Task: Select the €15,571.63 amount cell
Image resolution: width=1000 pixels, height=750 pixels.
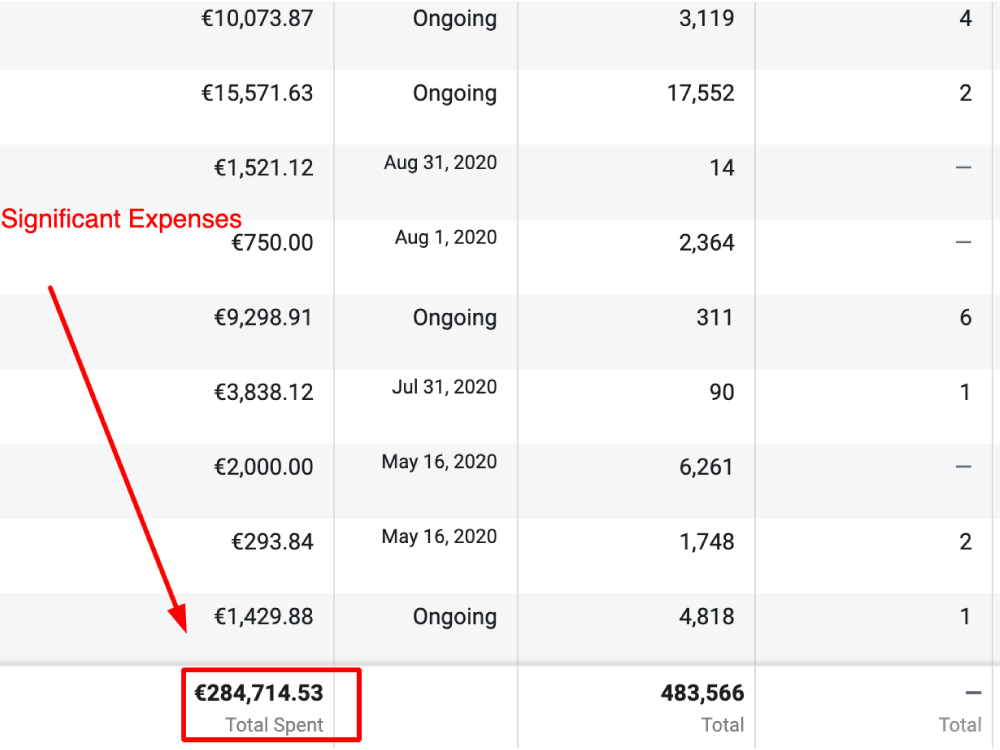Action: pos(257,93)
